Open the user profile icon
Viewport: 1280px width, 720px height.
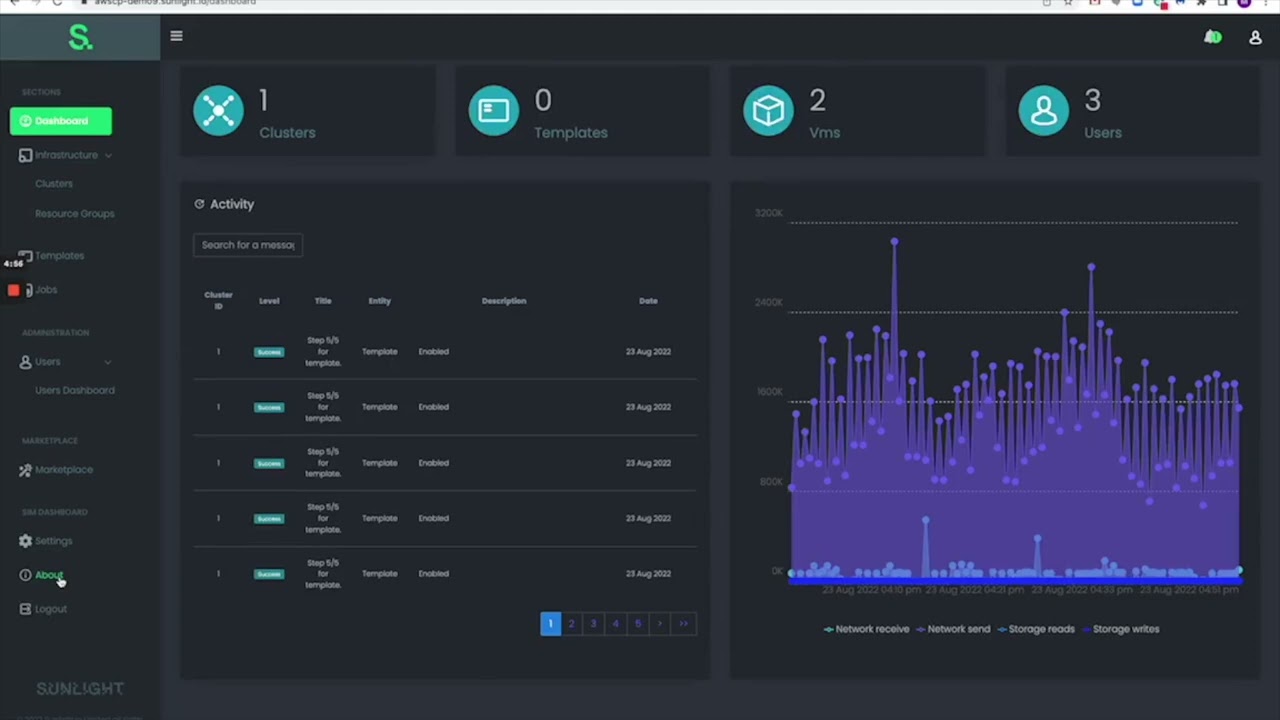1255,38
